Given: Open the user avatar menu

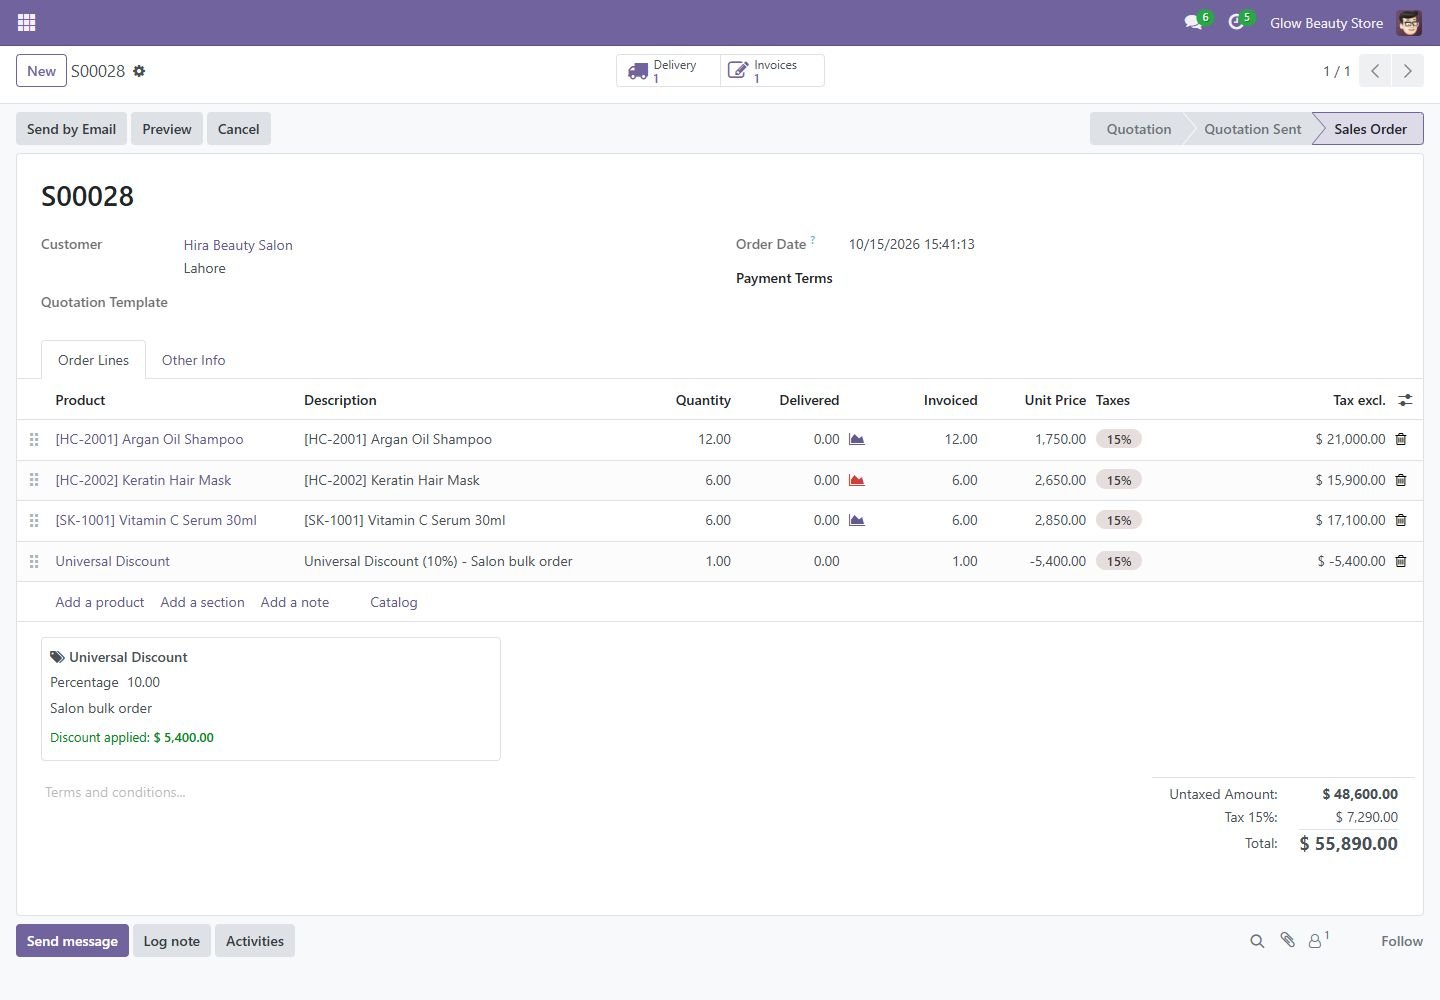Looking at the screenshot, I should 1409,22.
